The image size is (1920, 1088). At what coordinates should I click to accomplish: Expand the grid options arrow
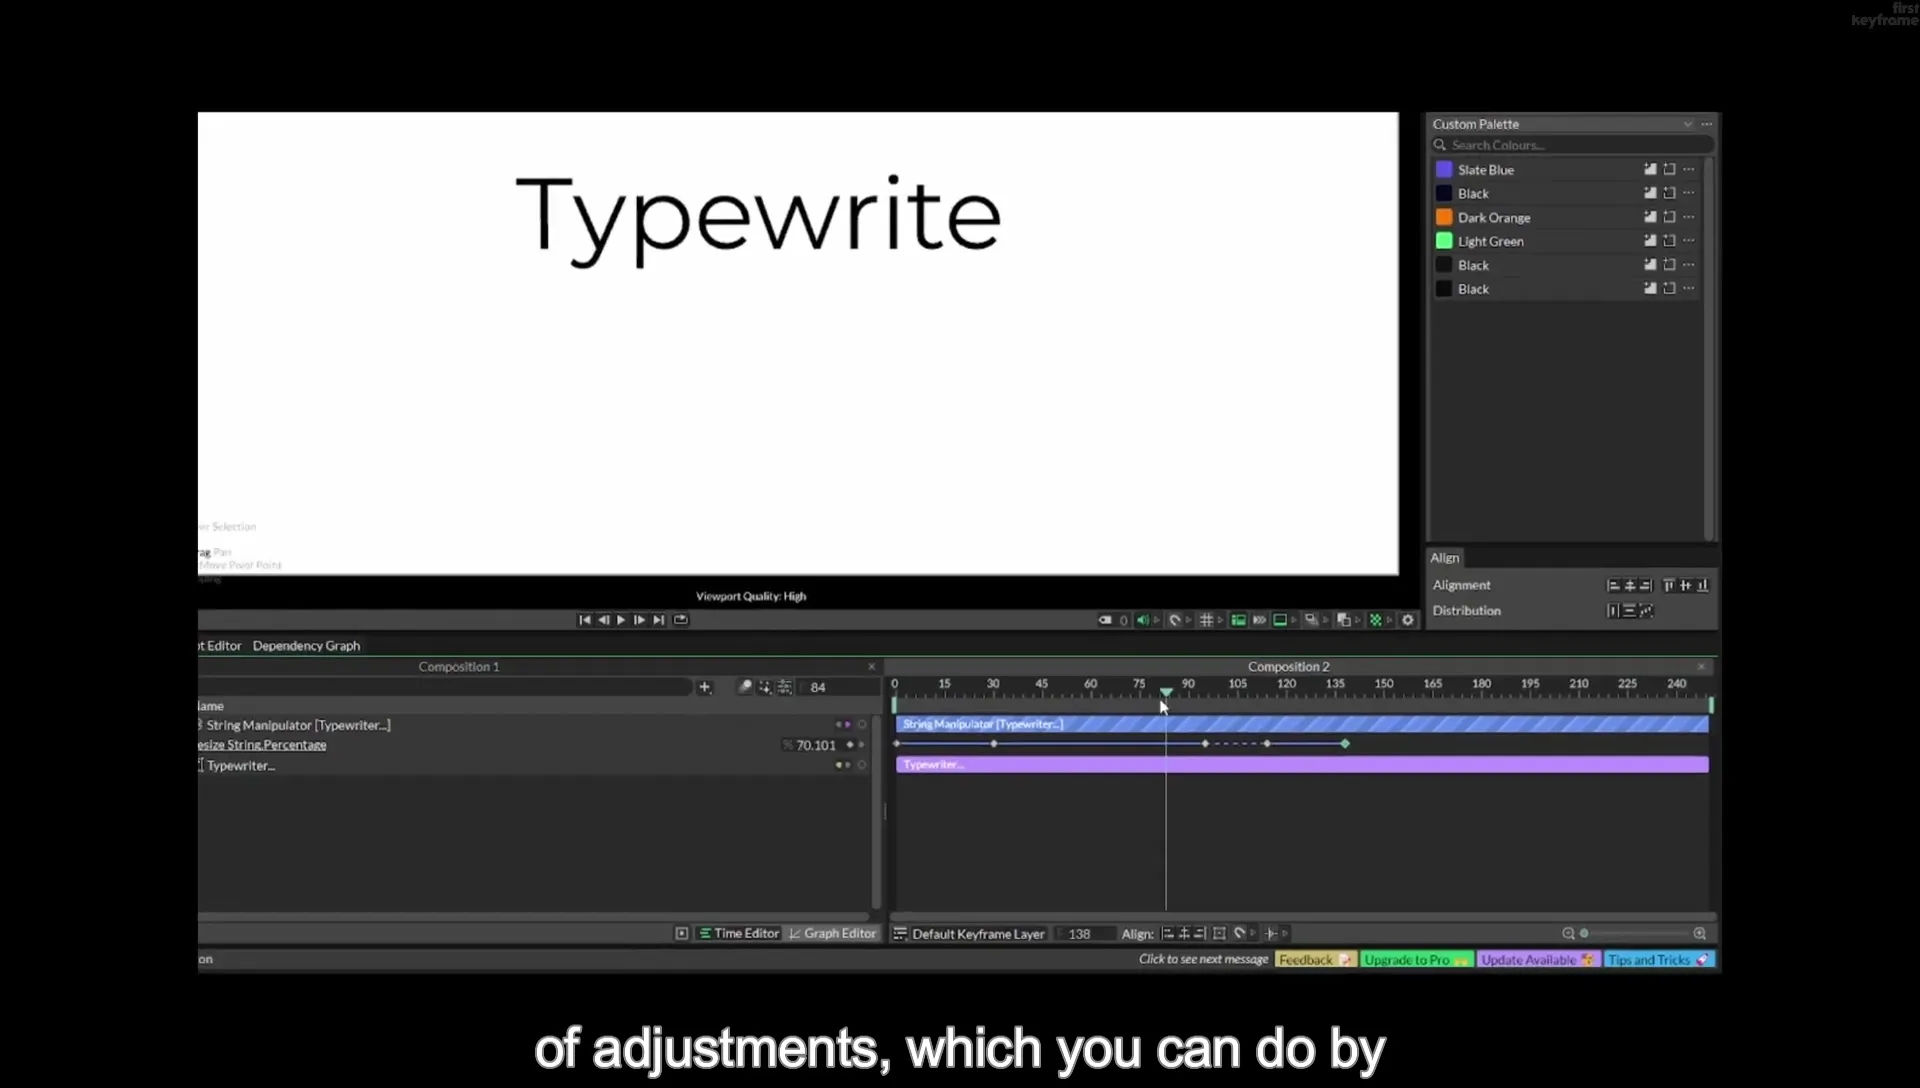tap(1220, 620)
